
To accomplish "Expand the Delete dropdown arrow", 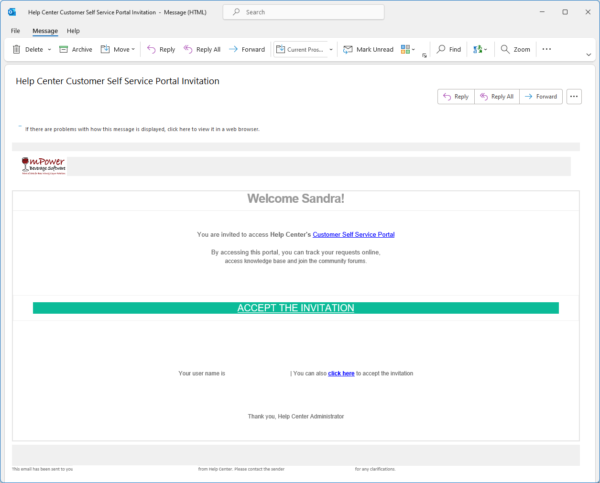I will pos(49,49).
